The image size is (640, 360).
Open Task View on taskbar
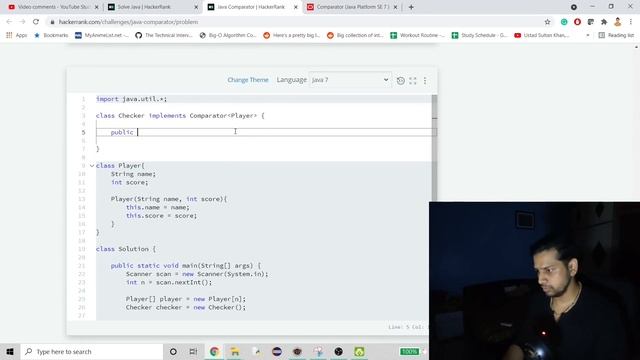tap(193, 351)
